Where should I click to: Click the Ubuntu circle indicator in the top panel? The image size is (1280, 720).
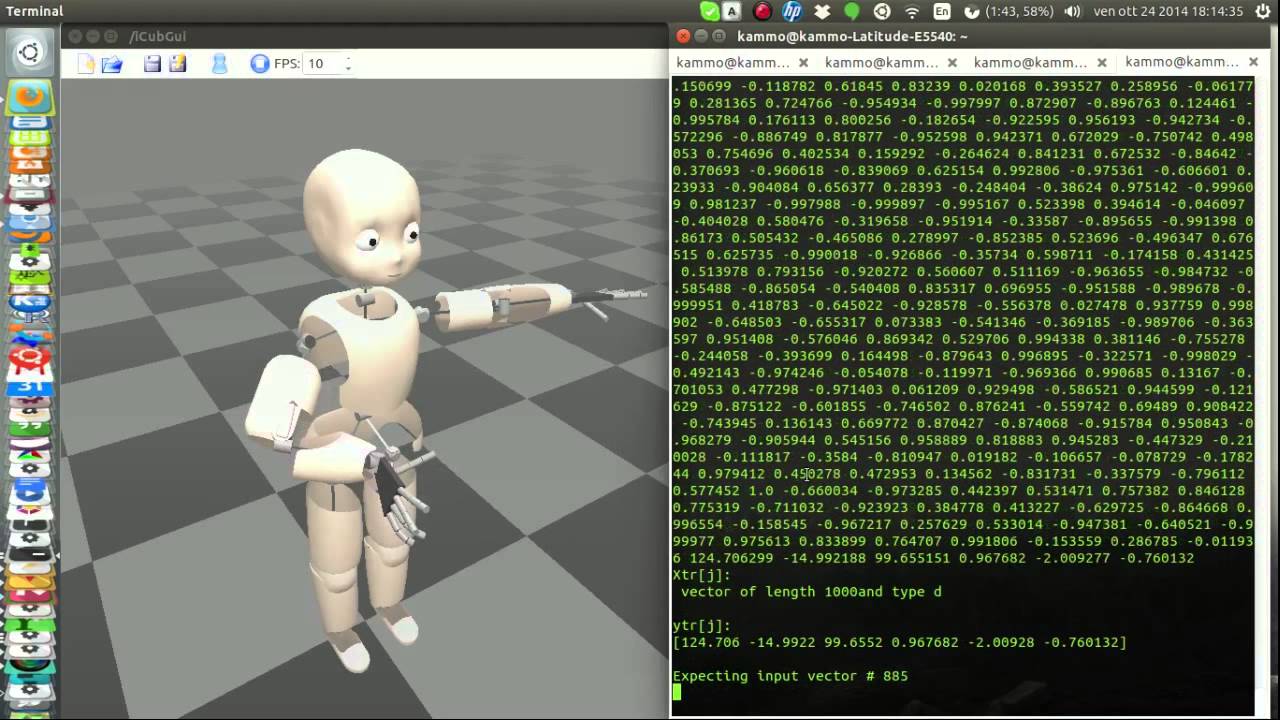[x=882, y=11]
